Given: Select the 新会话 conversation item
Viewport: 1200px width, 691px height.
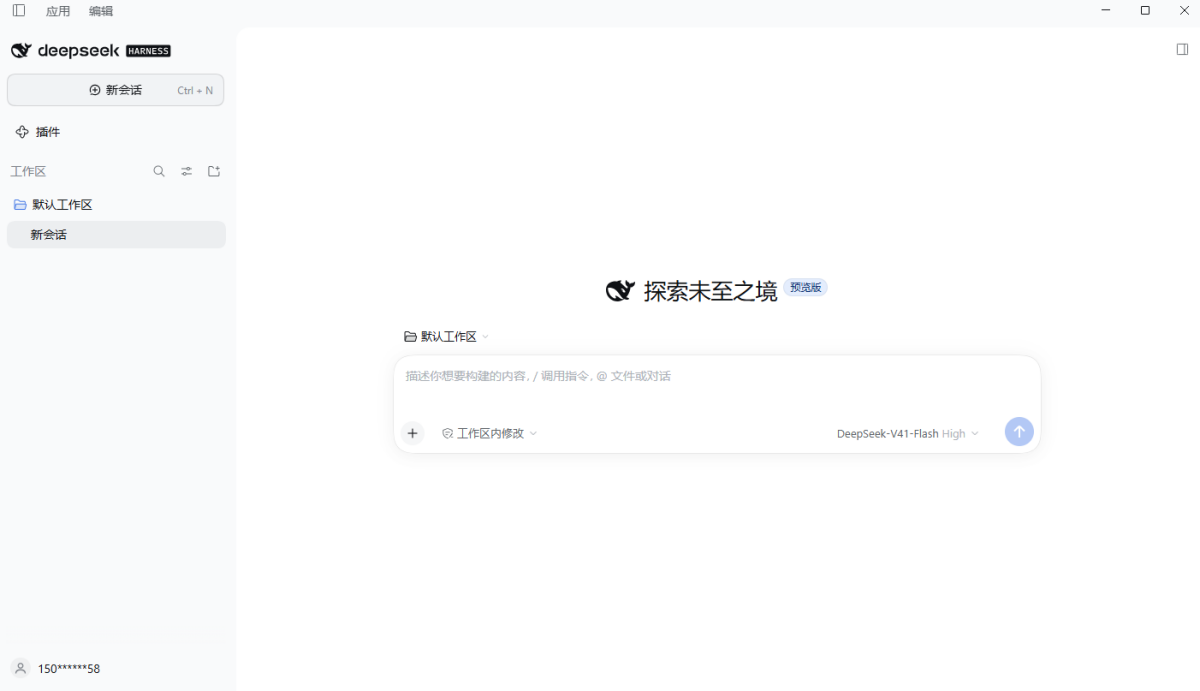Looking at the screenshot, I should pos(116,234).
